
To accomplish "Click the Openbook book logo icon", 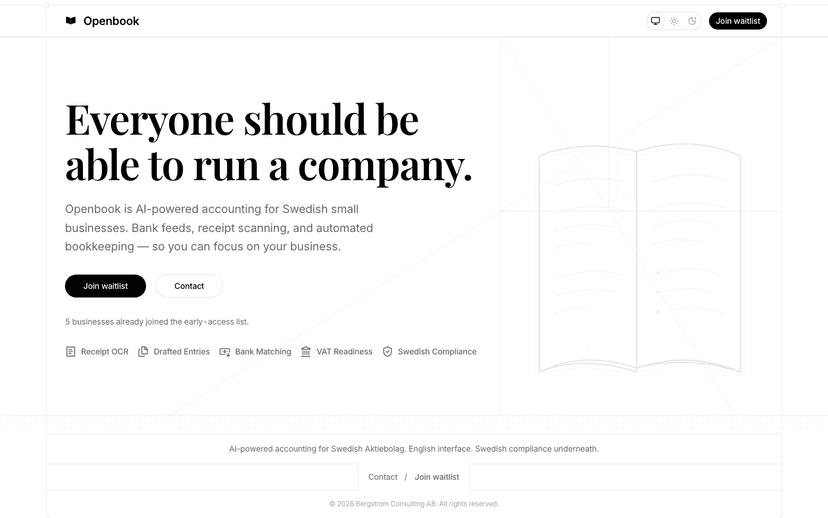I will pyautogui.click(x=71, y=21).
